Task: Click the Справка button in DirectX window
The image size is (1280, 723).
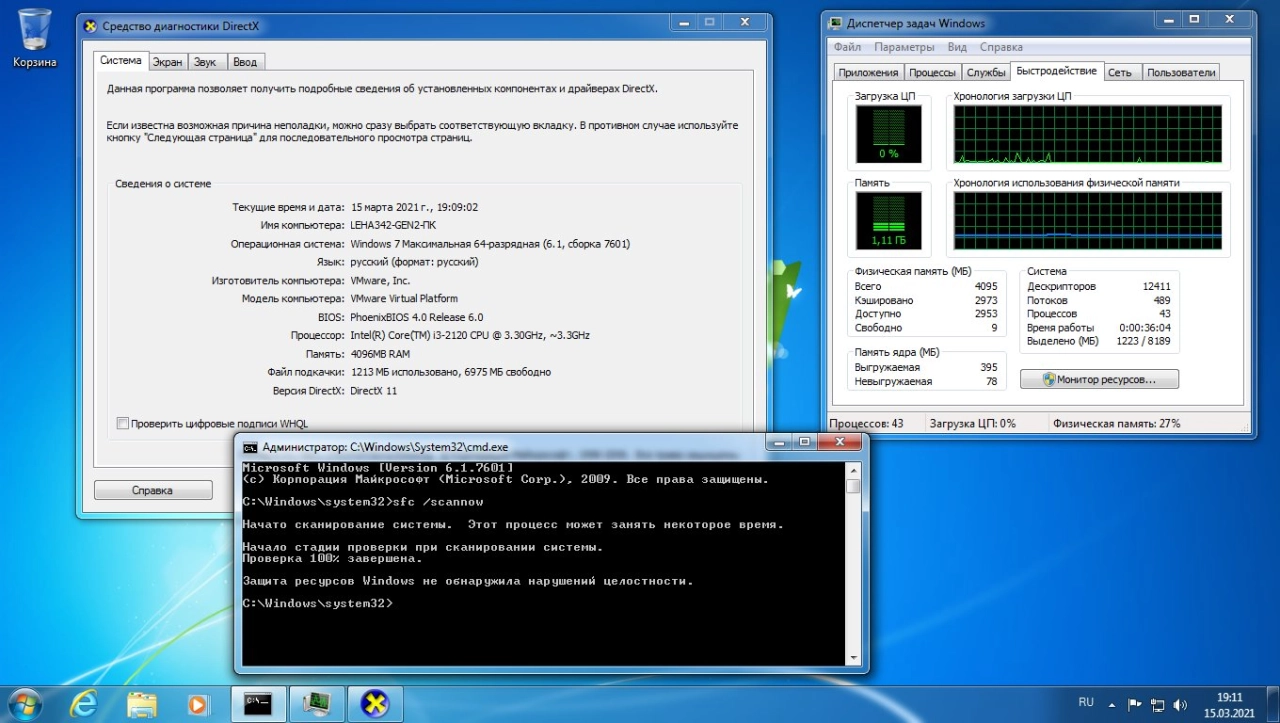Action: 152,490
